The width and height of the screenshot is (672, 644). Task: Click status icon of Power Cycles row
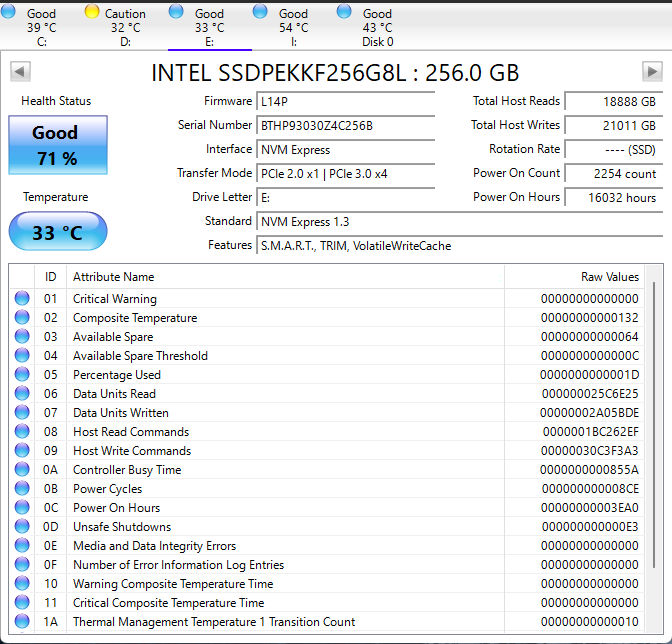coord(22,488)
